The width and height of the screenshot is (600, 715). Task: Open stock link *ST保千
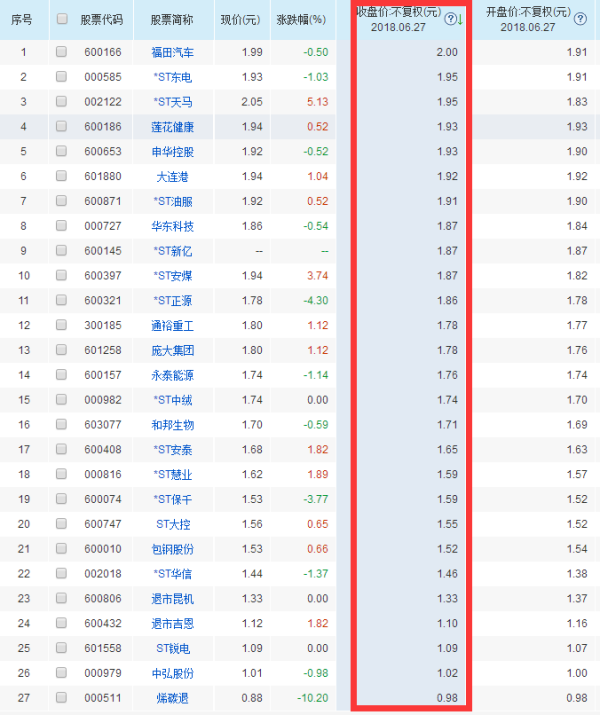pos(172,500)
